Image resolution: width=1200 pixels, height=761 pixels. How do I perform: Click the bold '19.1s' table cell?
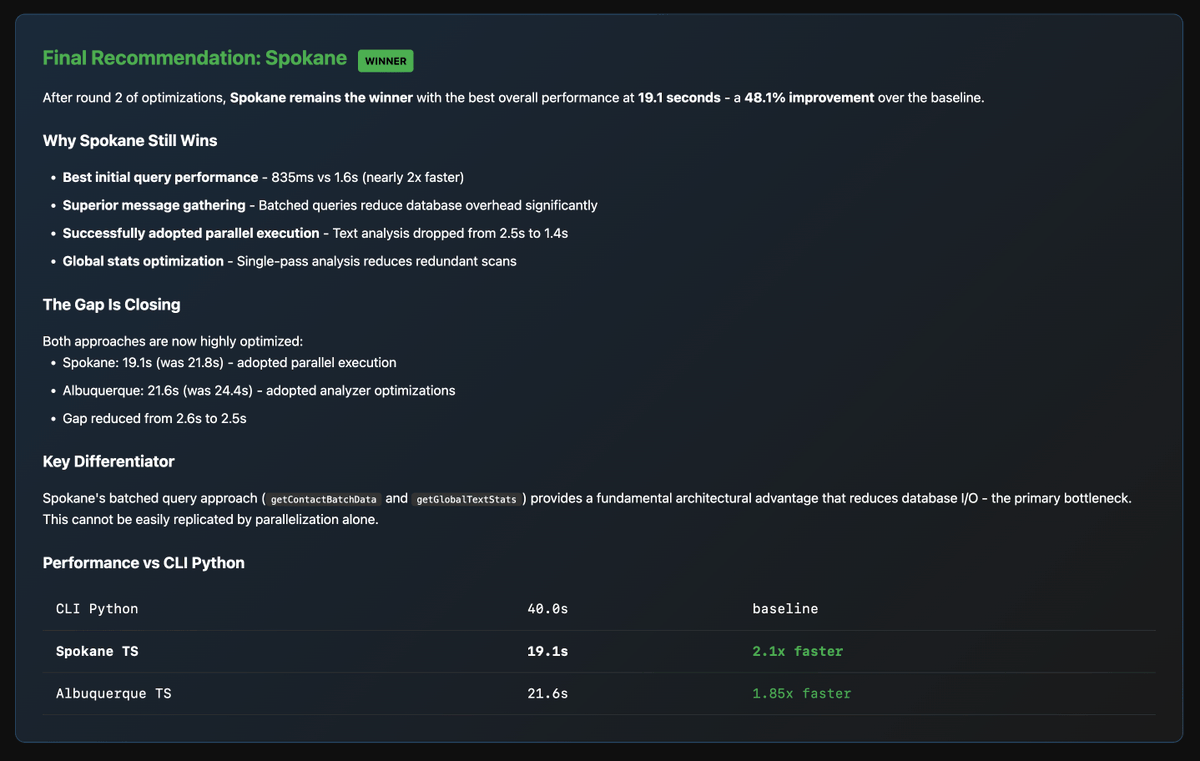click(x=547, y=651)
